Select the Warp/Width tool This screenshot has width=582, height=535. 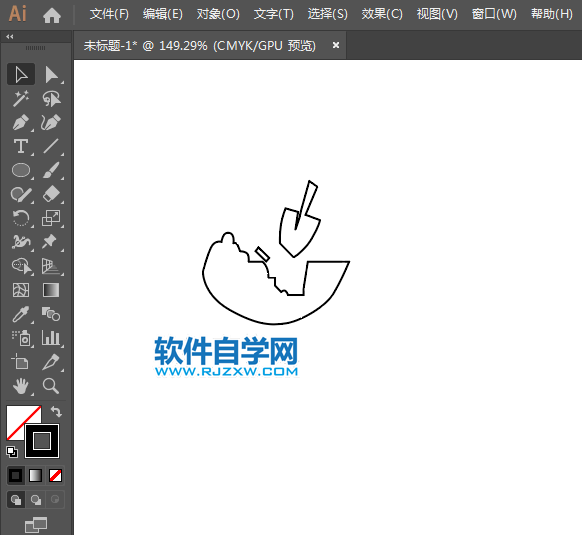21,242
